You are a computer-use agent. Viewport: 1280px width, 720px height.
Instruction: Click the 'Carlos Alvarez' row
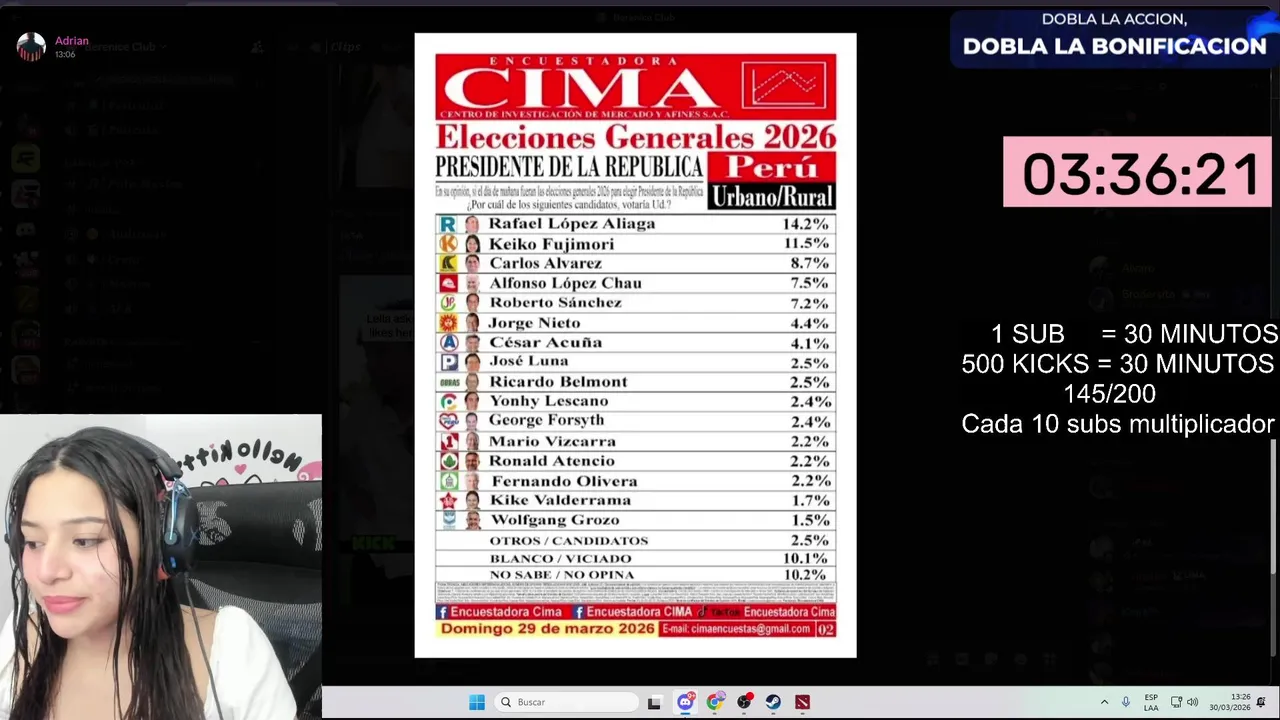click(635, 263)
